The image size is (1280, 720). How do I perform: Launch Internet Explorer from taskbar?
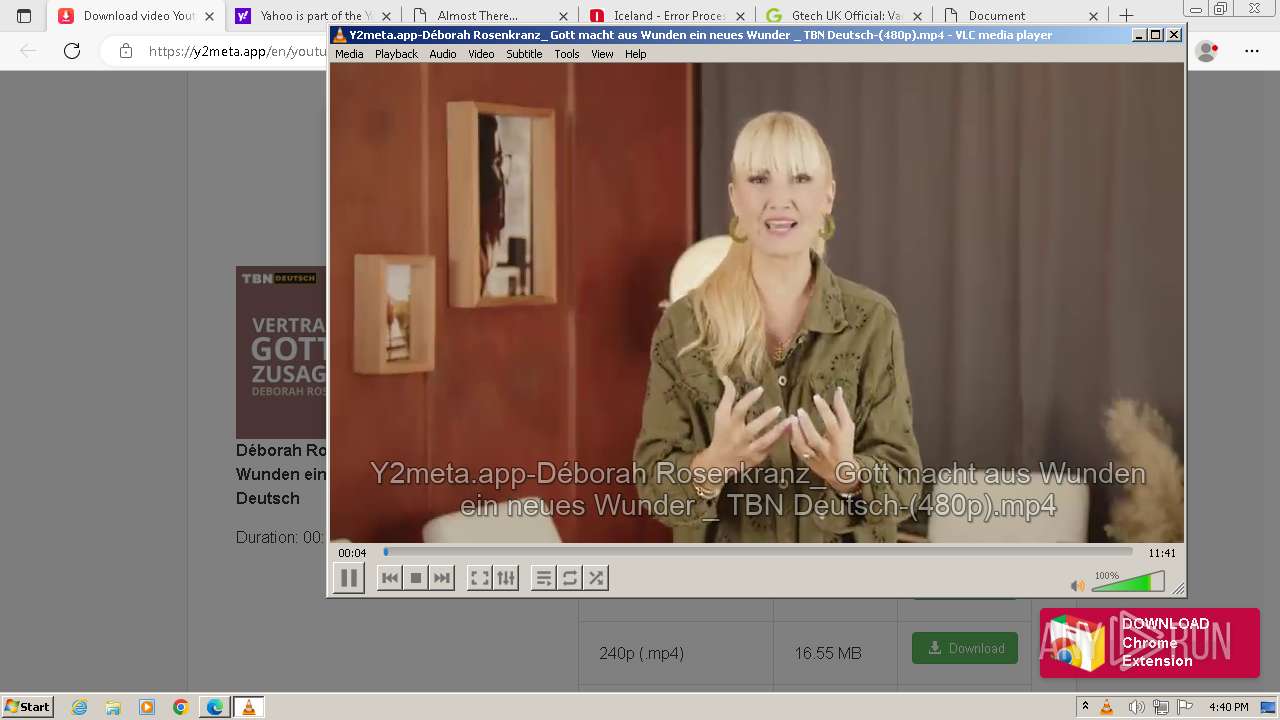coord(80,707)
